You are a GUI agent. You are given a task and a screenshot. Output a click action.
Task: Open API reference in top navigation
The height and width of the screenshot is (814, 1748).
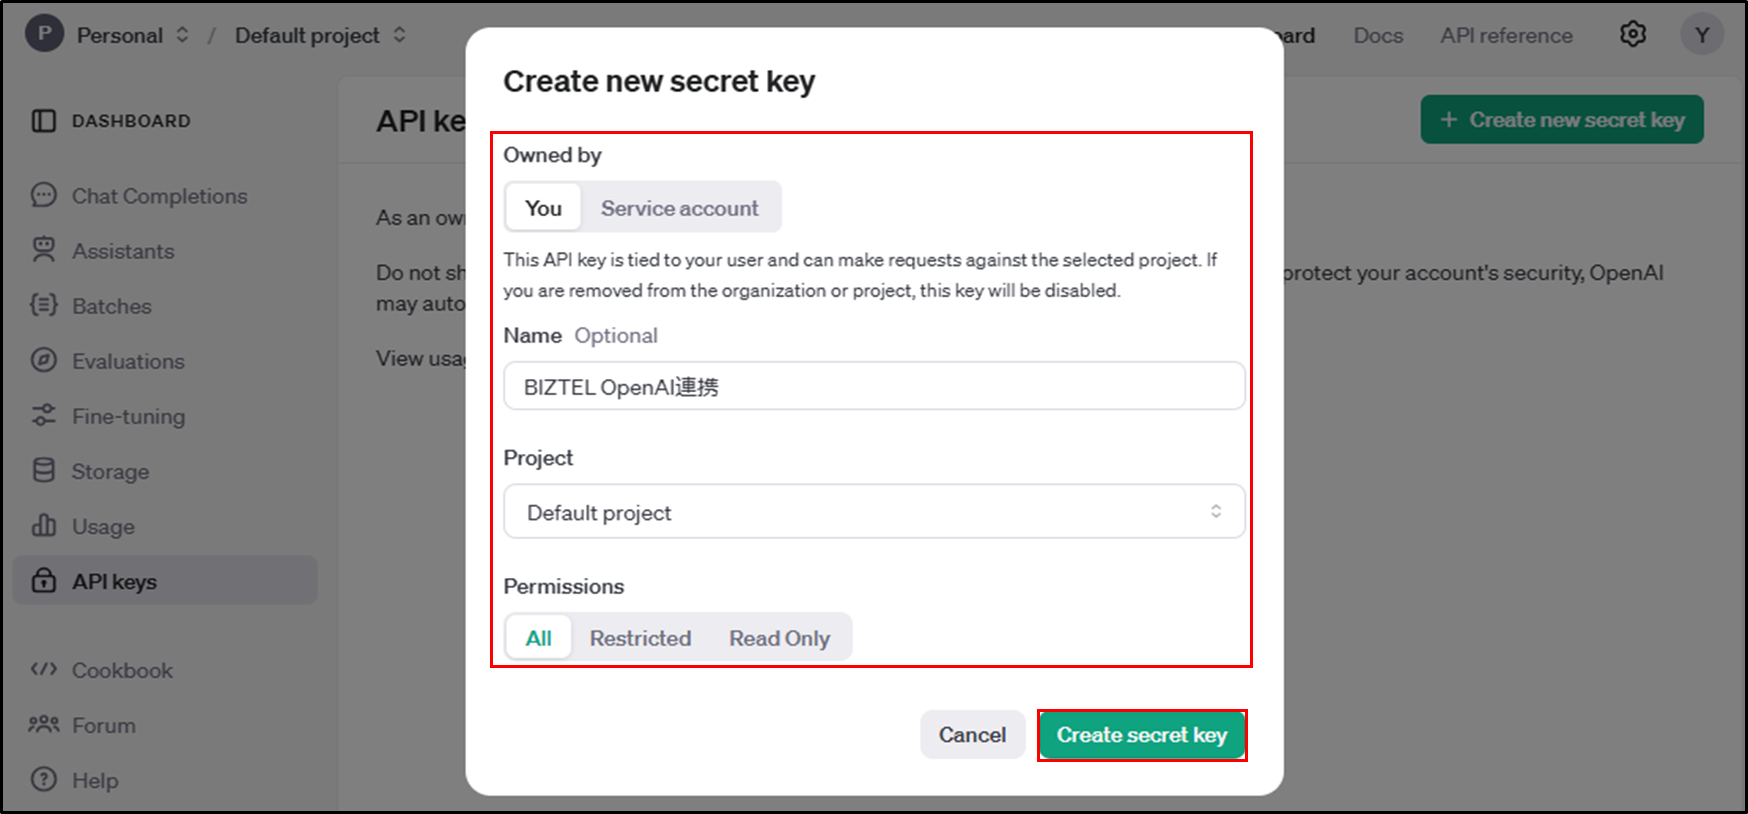(1506, 35)
